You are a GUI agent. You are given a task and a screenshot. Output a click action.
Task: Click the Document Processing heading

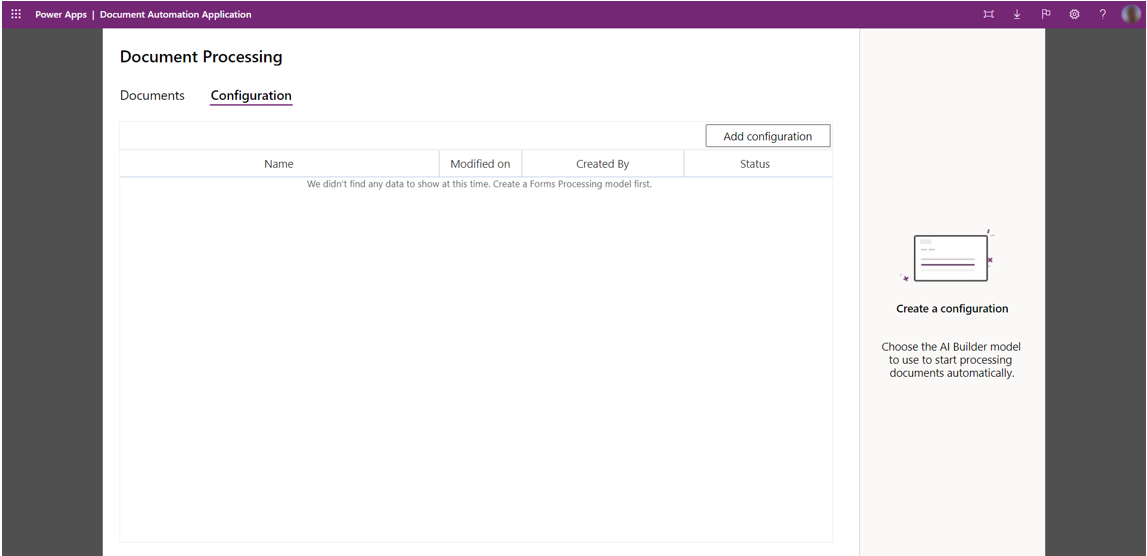tap(201, 57)
